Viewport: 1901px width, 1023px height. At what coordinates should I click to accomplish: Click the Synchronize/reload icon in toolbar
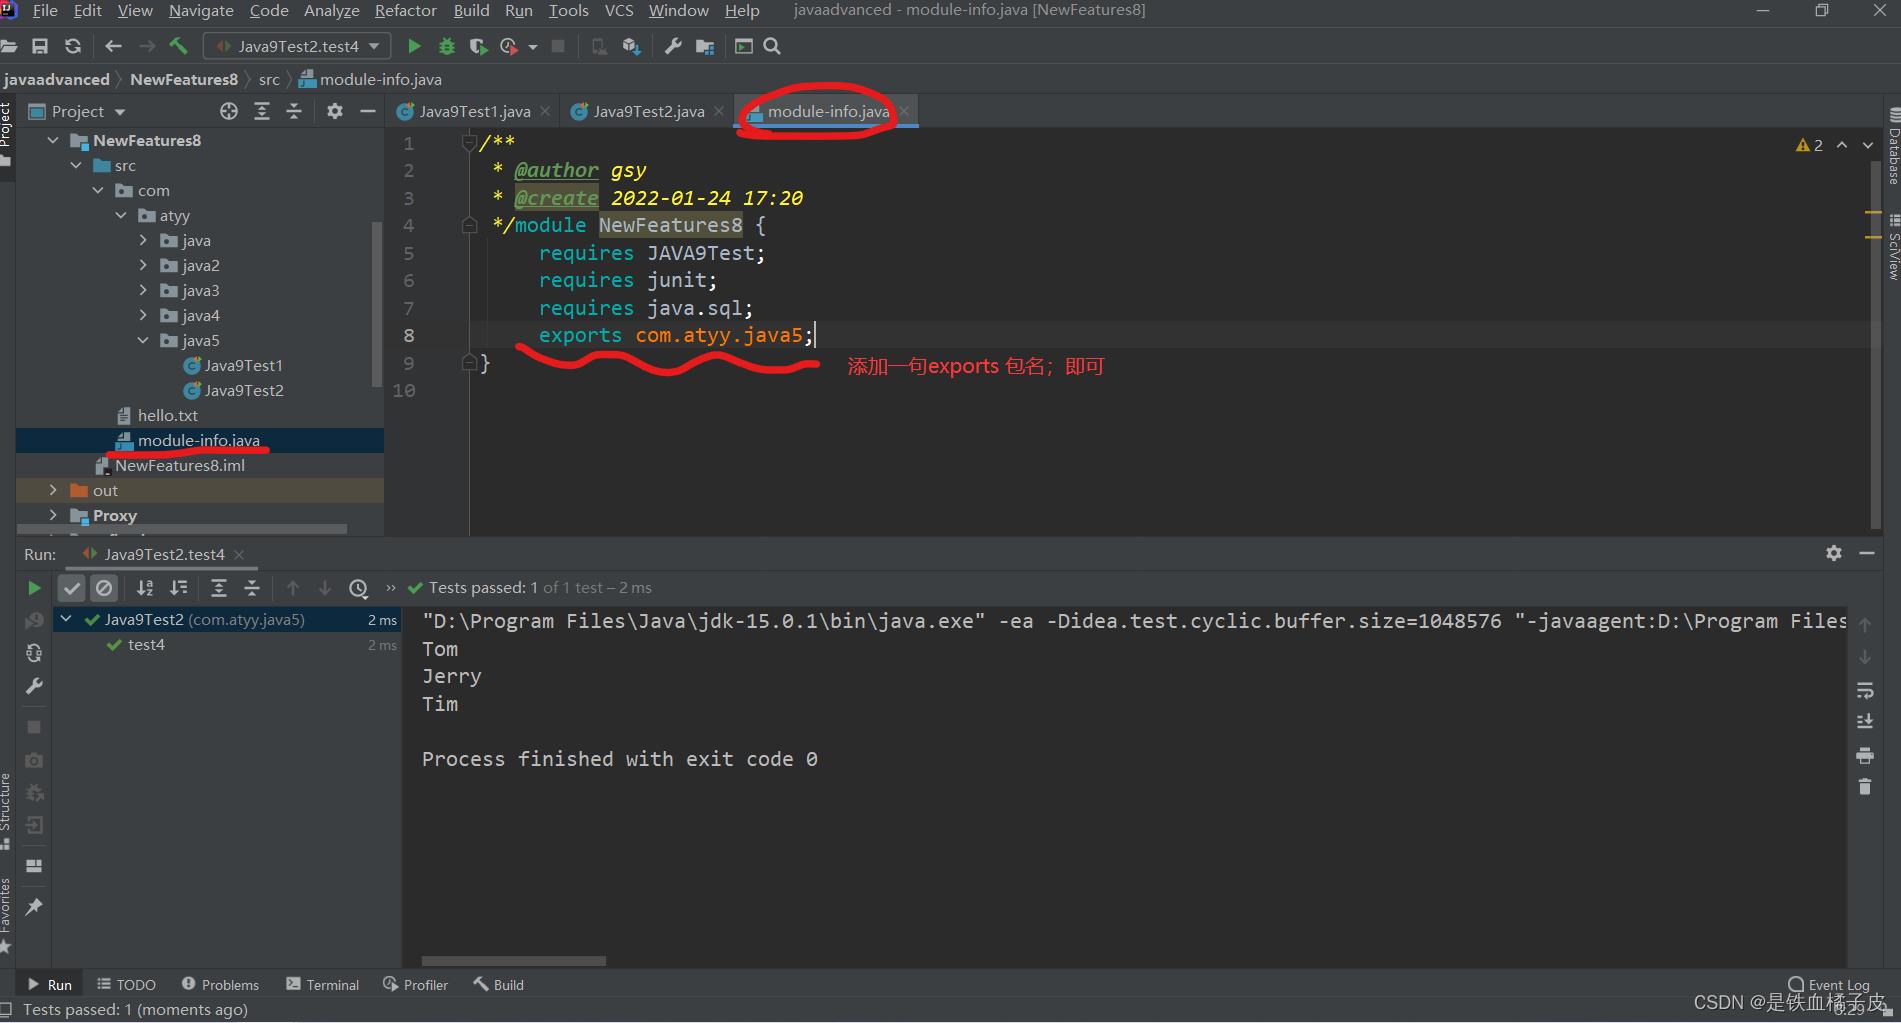[x=73, y=46]
